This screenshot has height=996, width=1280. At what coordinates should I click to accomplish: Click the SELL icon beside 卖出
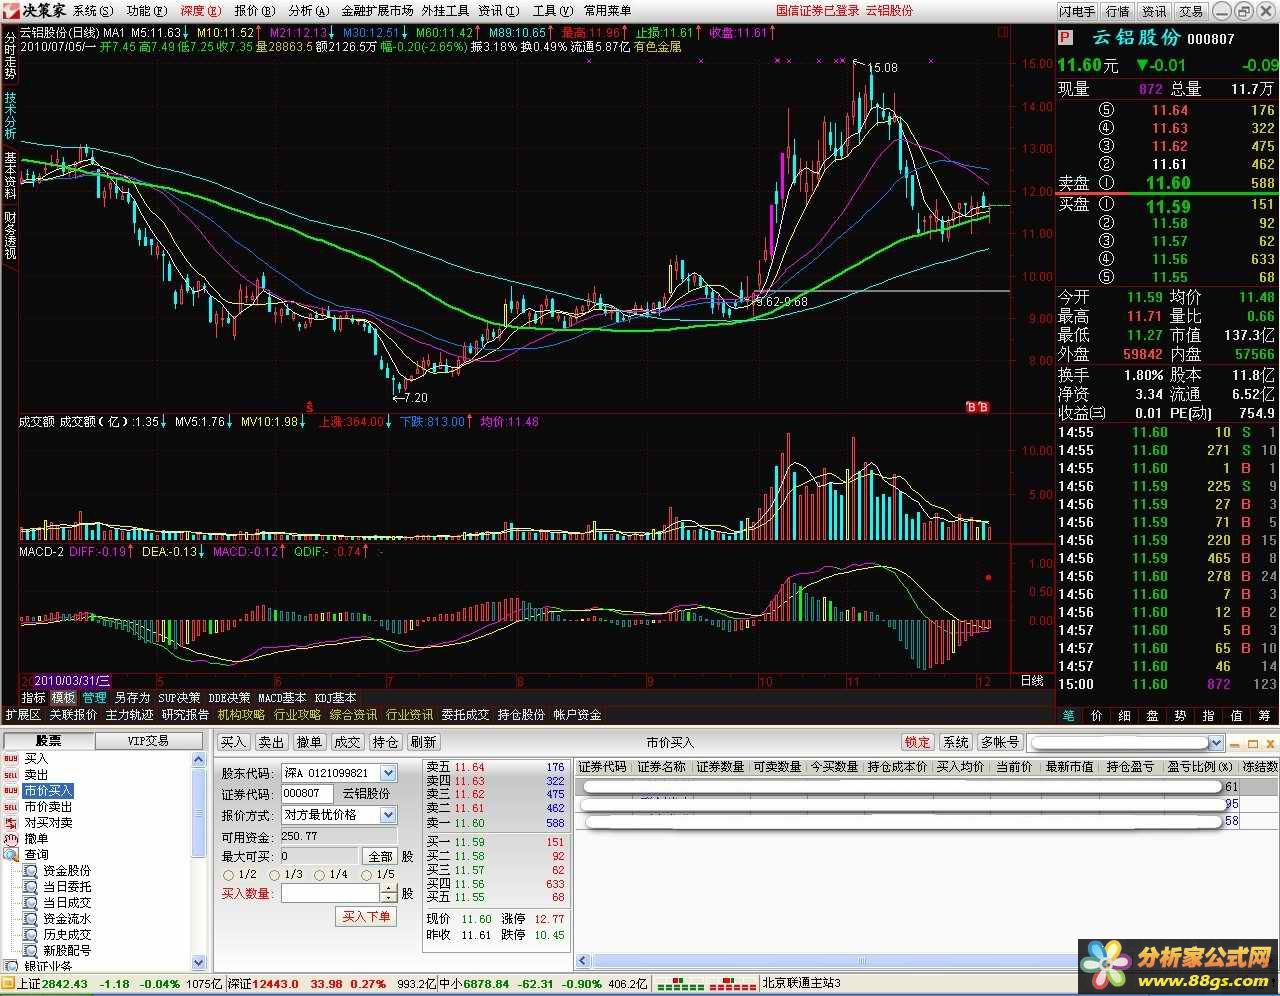11,775
